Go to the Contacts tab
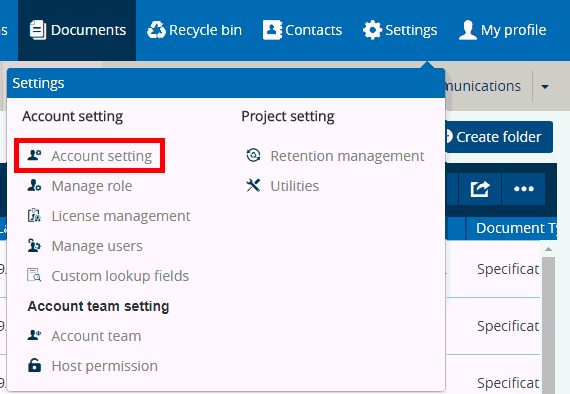Image resolution: width=570 pixels, height=394 pixels. pyautogui.click(x=302, y=30)
